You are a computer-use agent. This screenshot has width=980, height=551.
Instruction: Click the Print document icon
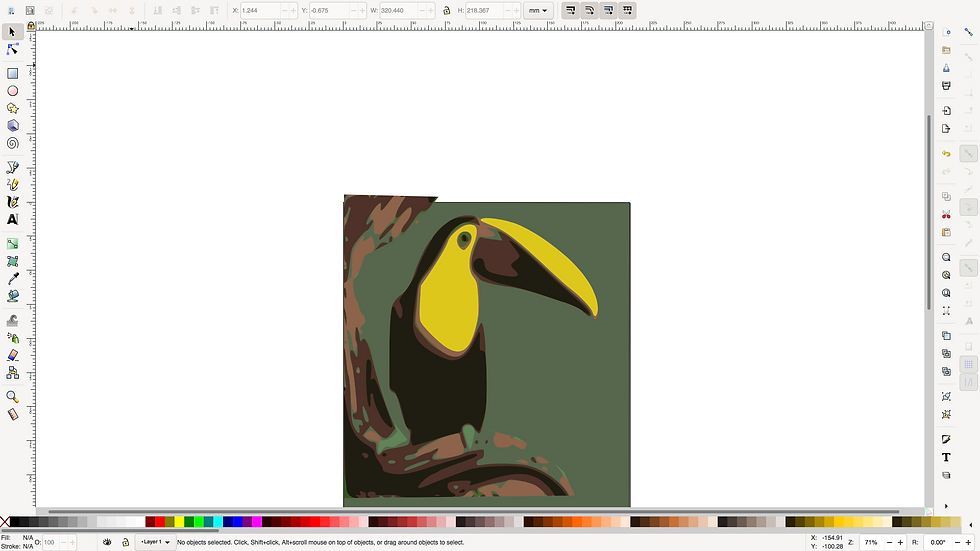click(946, 86)
